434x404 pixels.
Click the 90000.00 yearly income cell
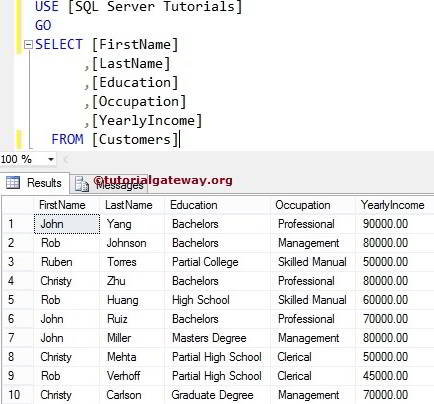coord(395,224)
